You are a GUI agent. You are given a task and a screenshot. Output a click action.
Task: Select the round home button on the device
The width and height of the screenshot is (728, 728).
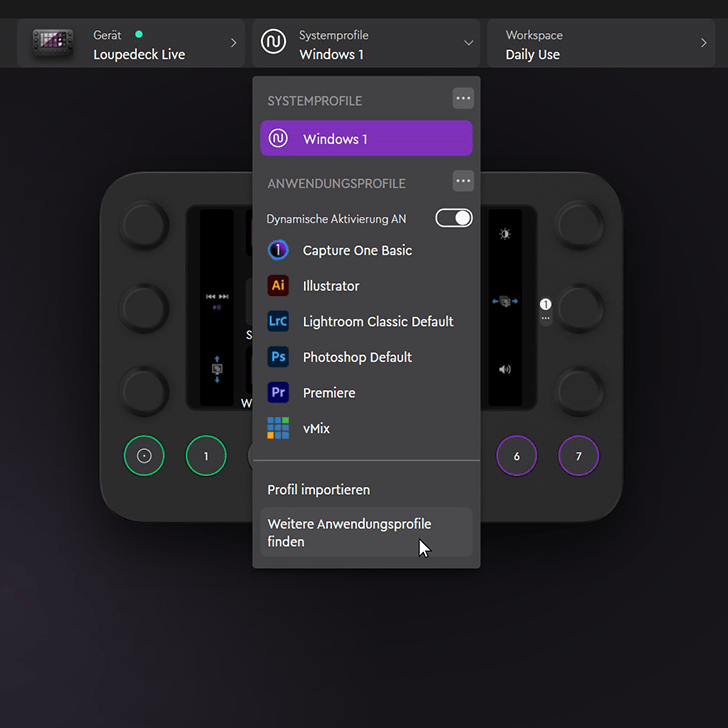point(144,456)
